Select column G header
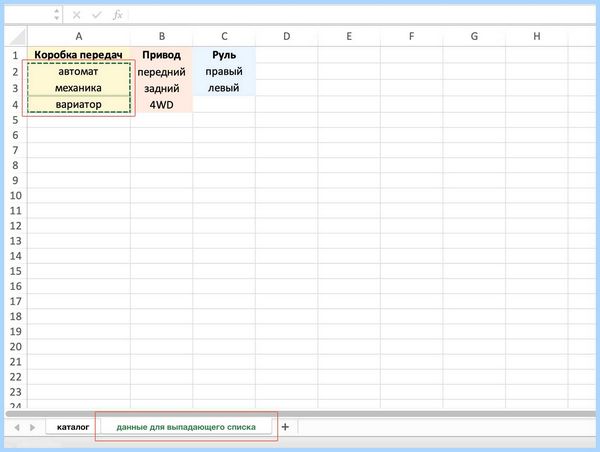The width and height of the screenshot is (600, 452). tap(474, 36)
